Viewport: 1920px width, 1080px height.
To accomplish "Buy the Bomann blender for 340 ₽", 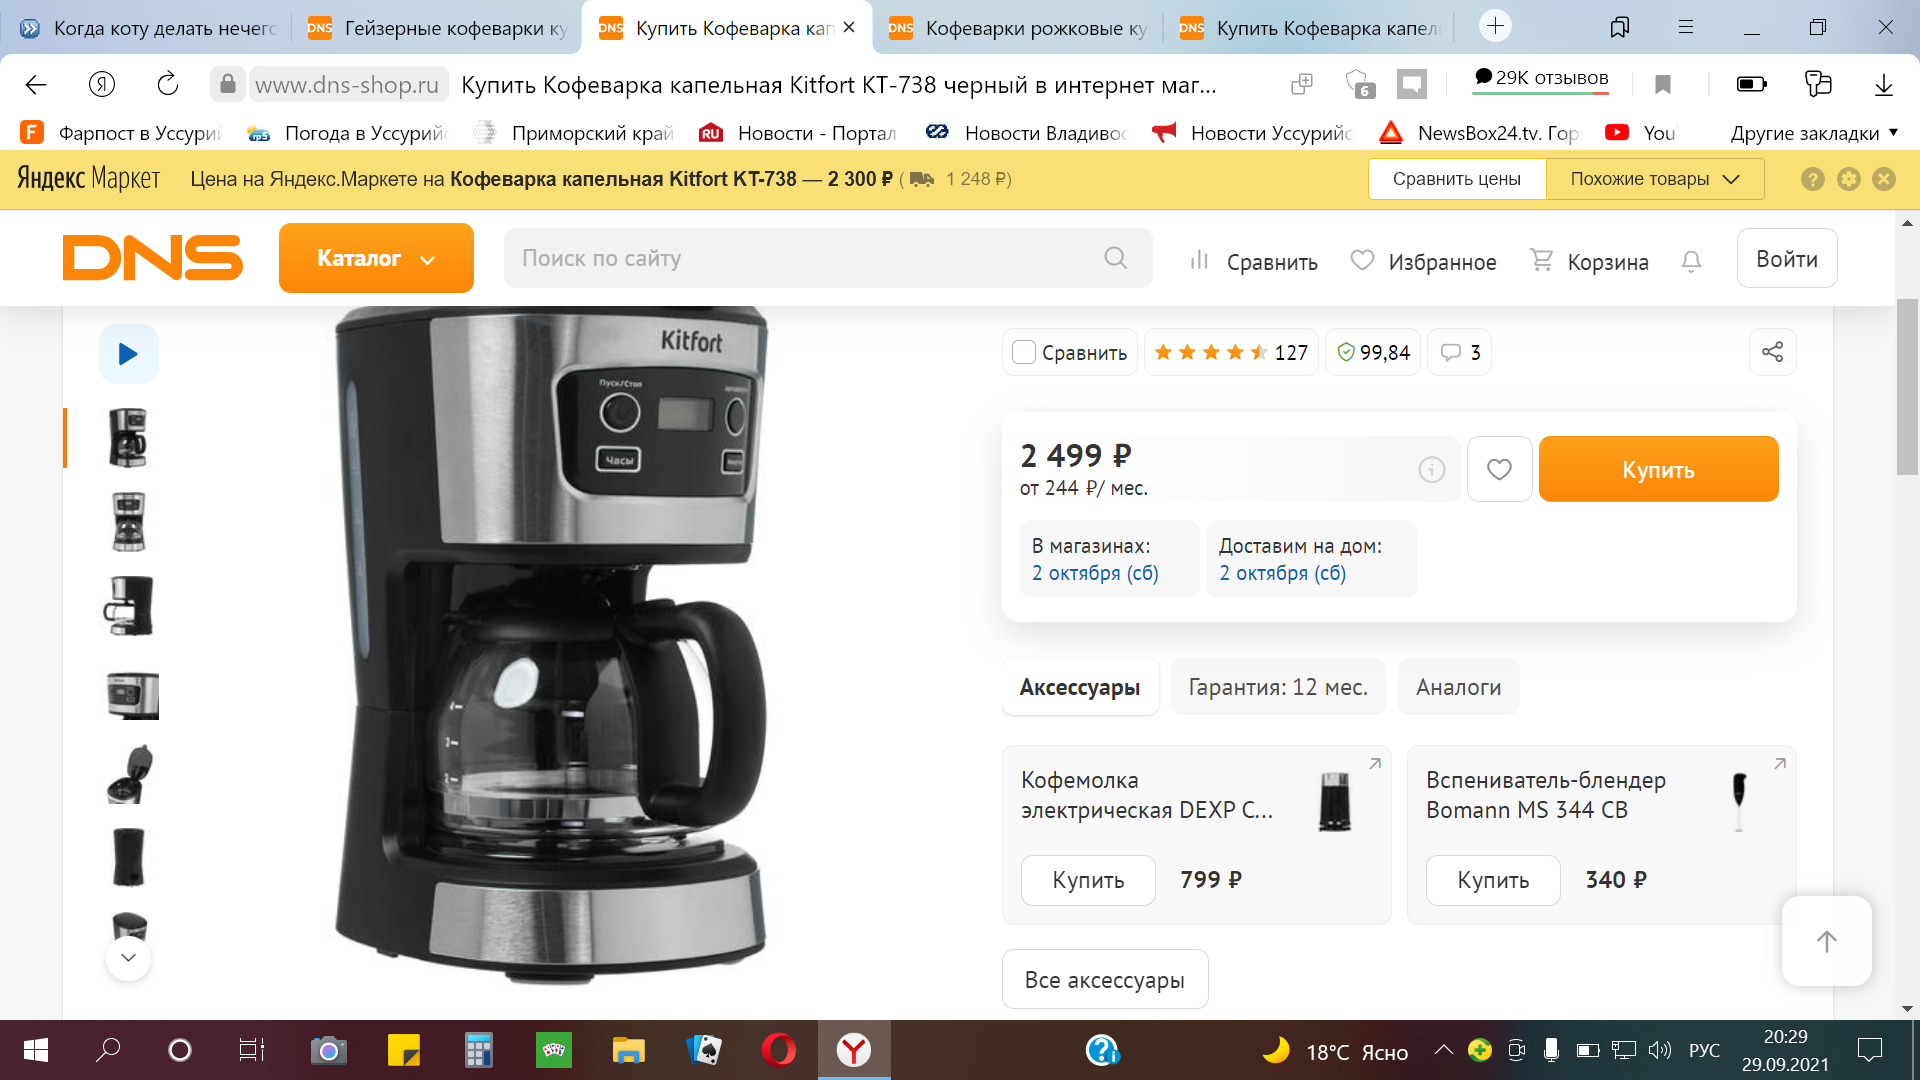I will [1493, 880].
